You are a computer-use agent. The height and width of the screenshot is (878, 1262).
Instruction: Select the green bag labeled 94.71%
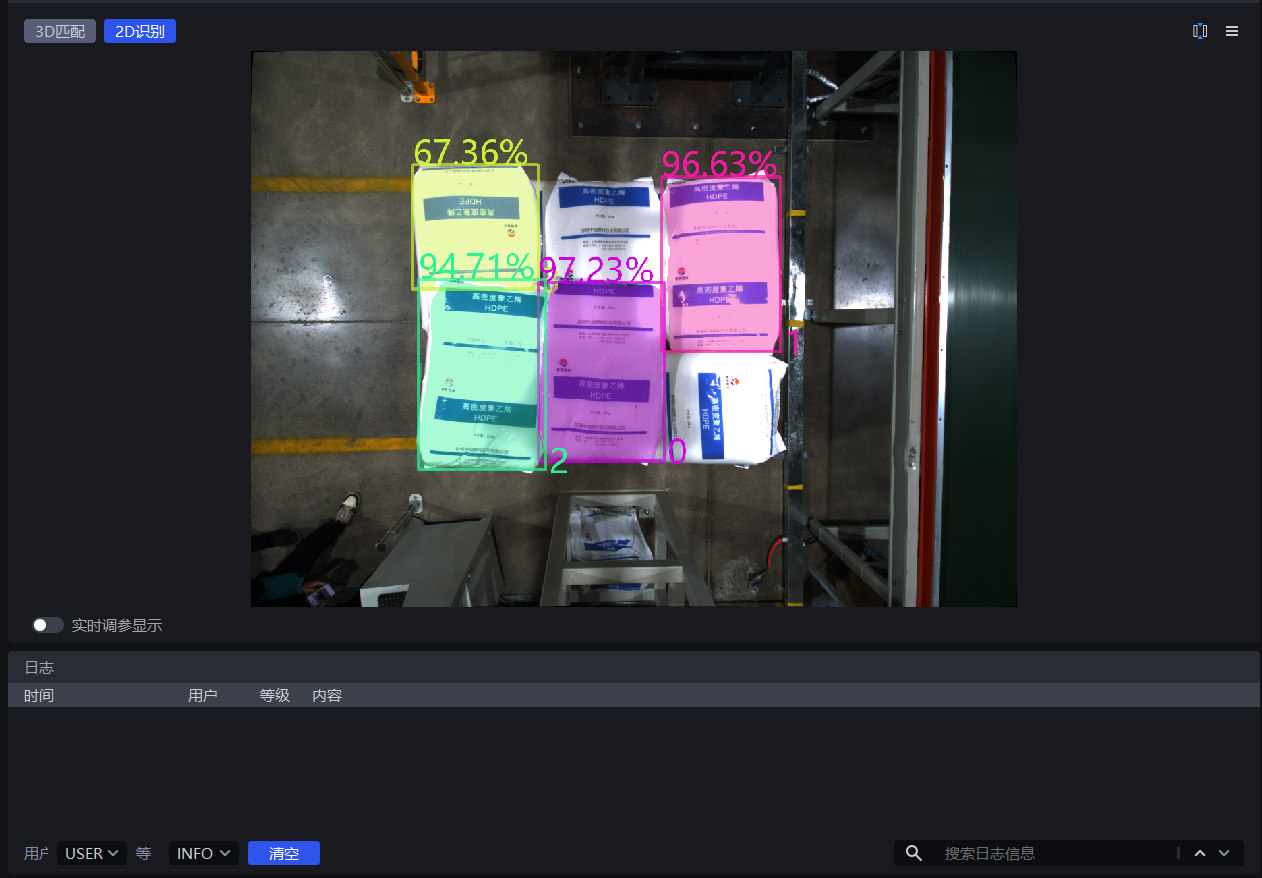[x=480, y=375]
